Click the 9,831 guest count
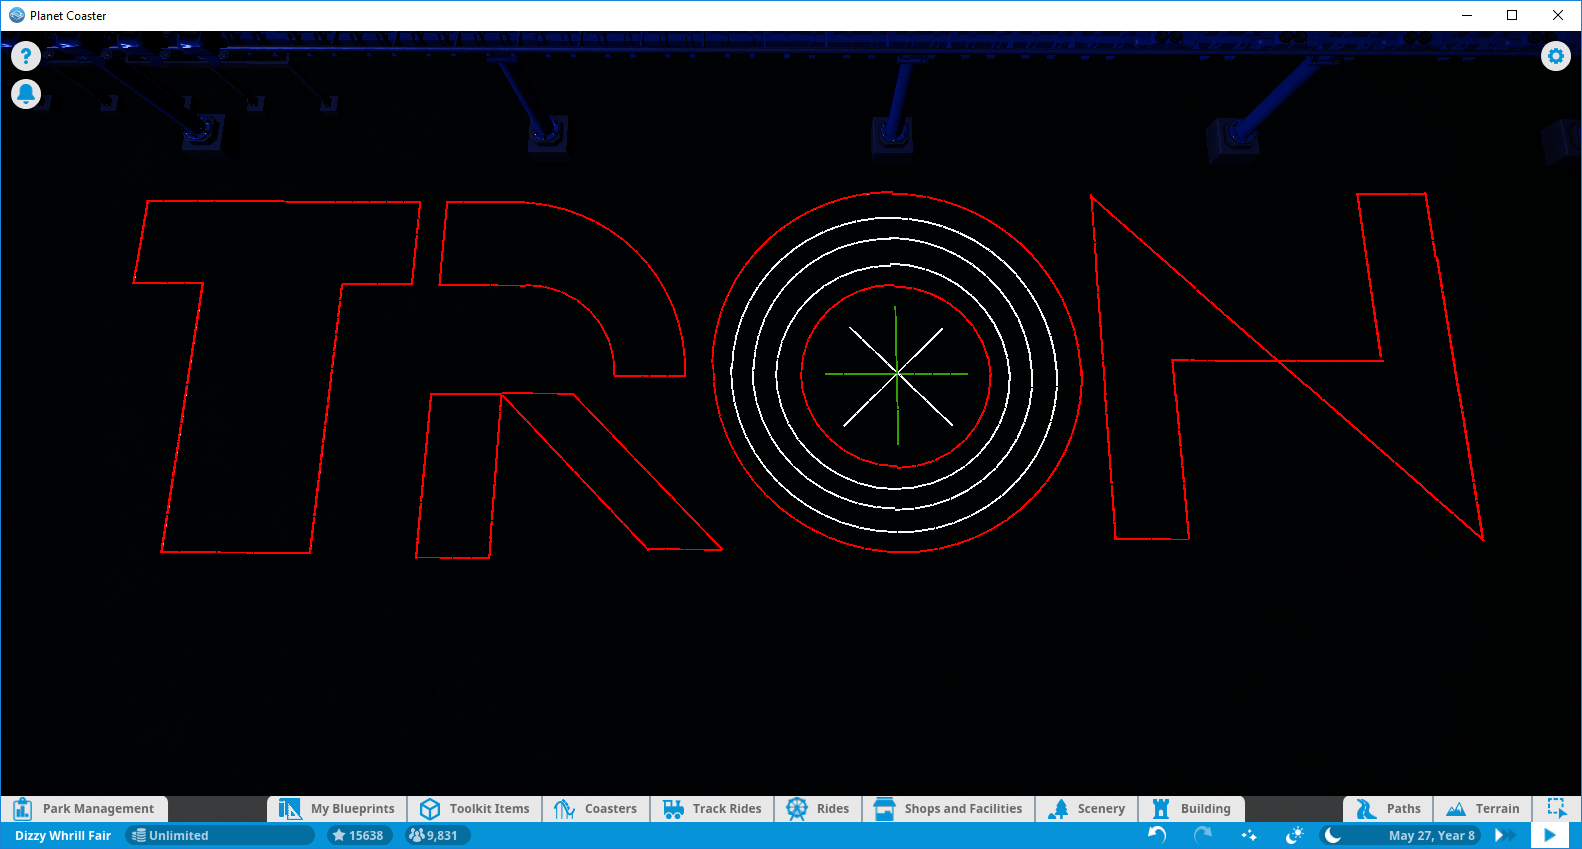Viewport: 1582px width, 849px height. point(438,836)
